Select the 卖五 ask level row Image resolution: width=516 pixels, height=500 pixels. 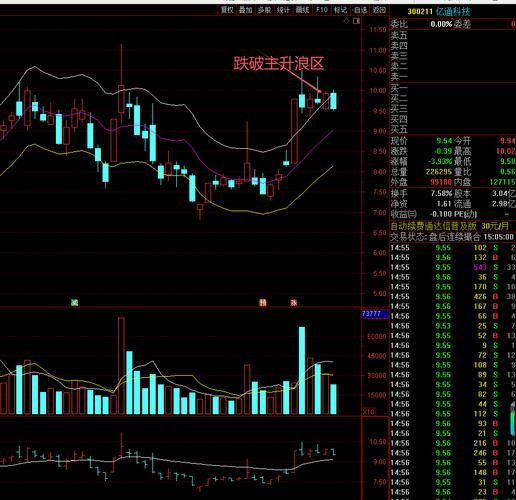pyautogui.click(x=453, y=35)
